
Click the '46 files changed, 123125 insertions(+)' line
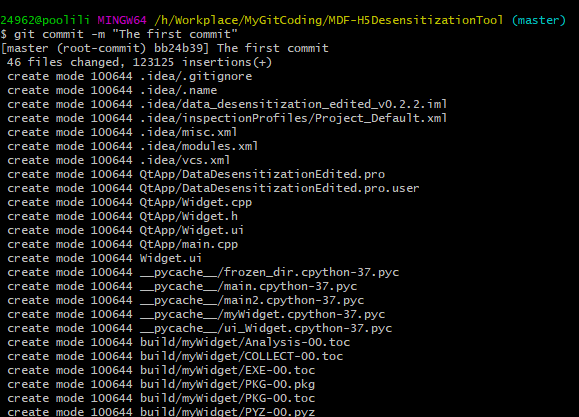point(139,62)
